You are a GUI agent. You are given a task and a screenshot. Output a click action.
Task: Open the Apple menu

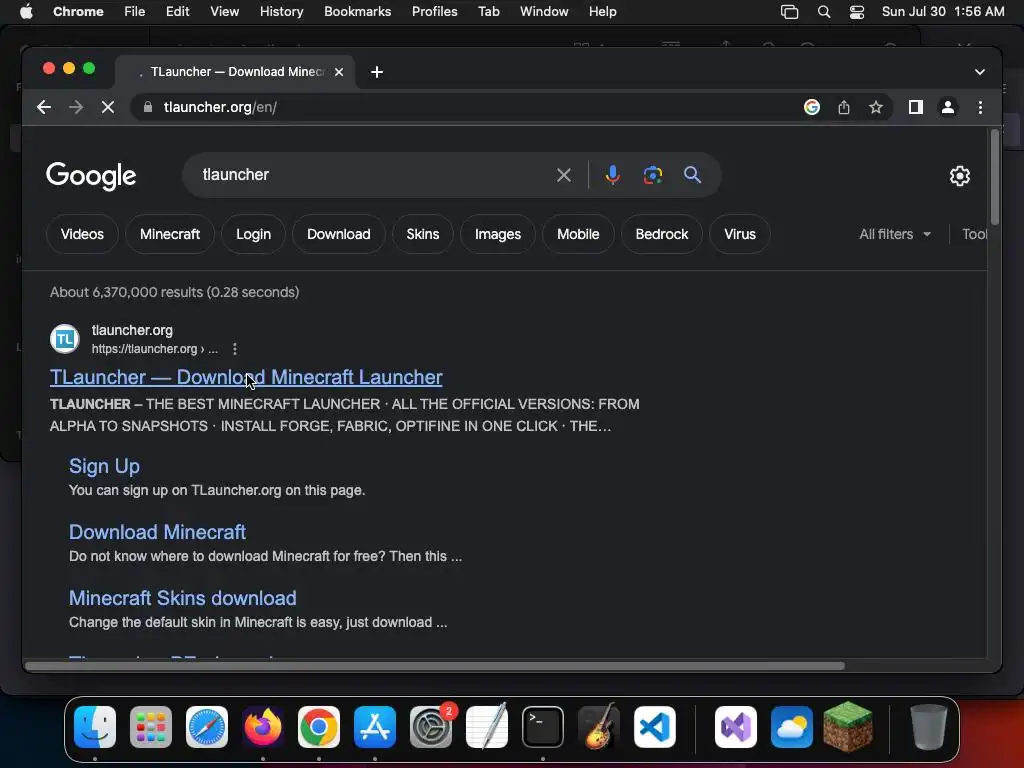[26, 12]
